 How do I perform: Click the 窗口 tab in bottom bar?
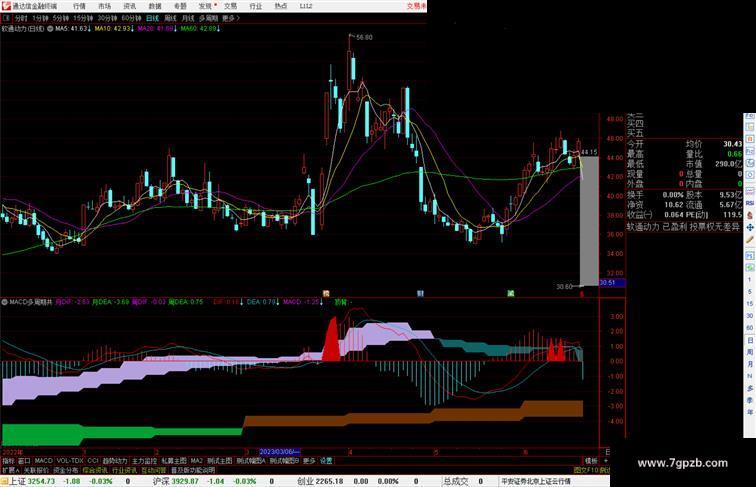[24, 461]
